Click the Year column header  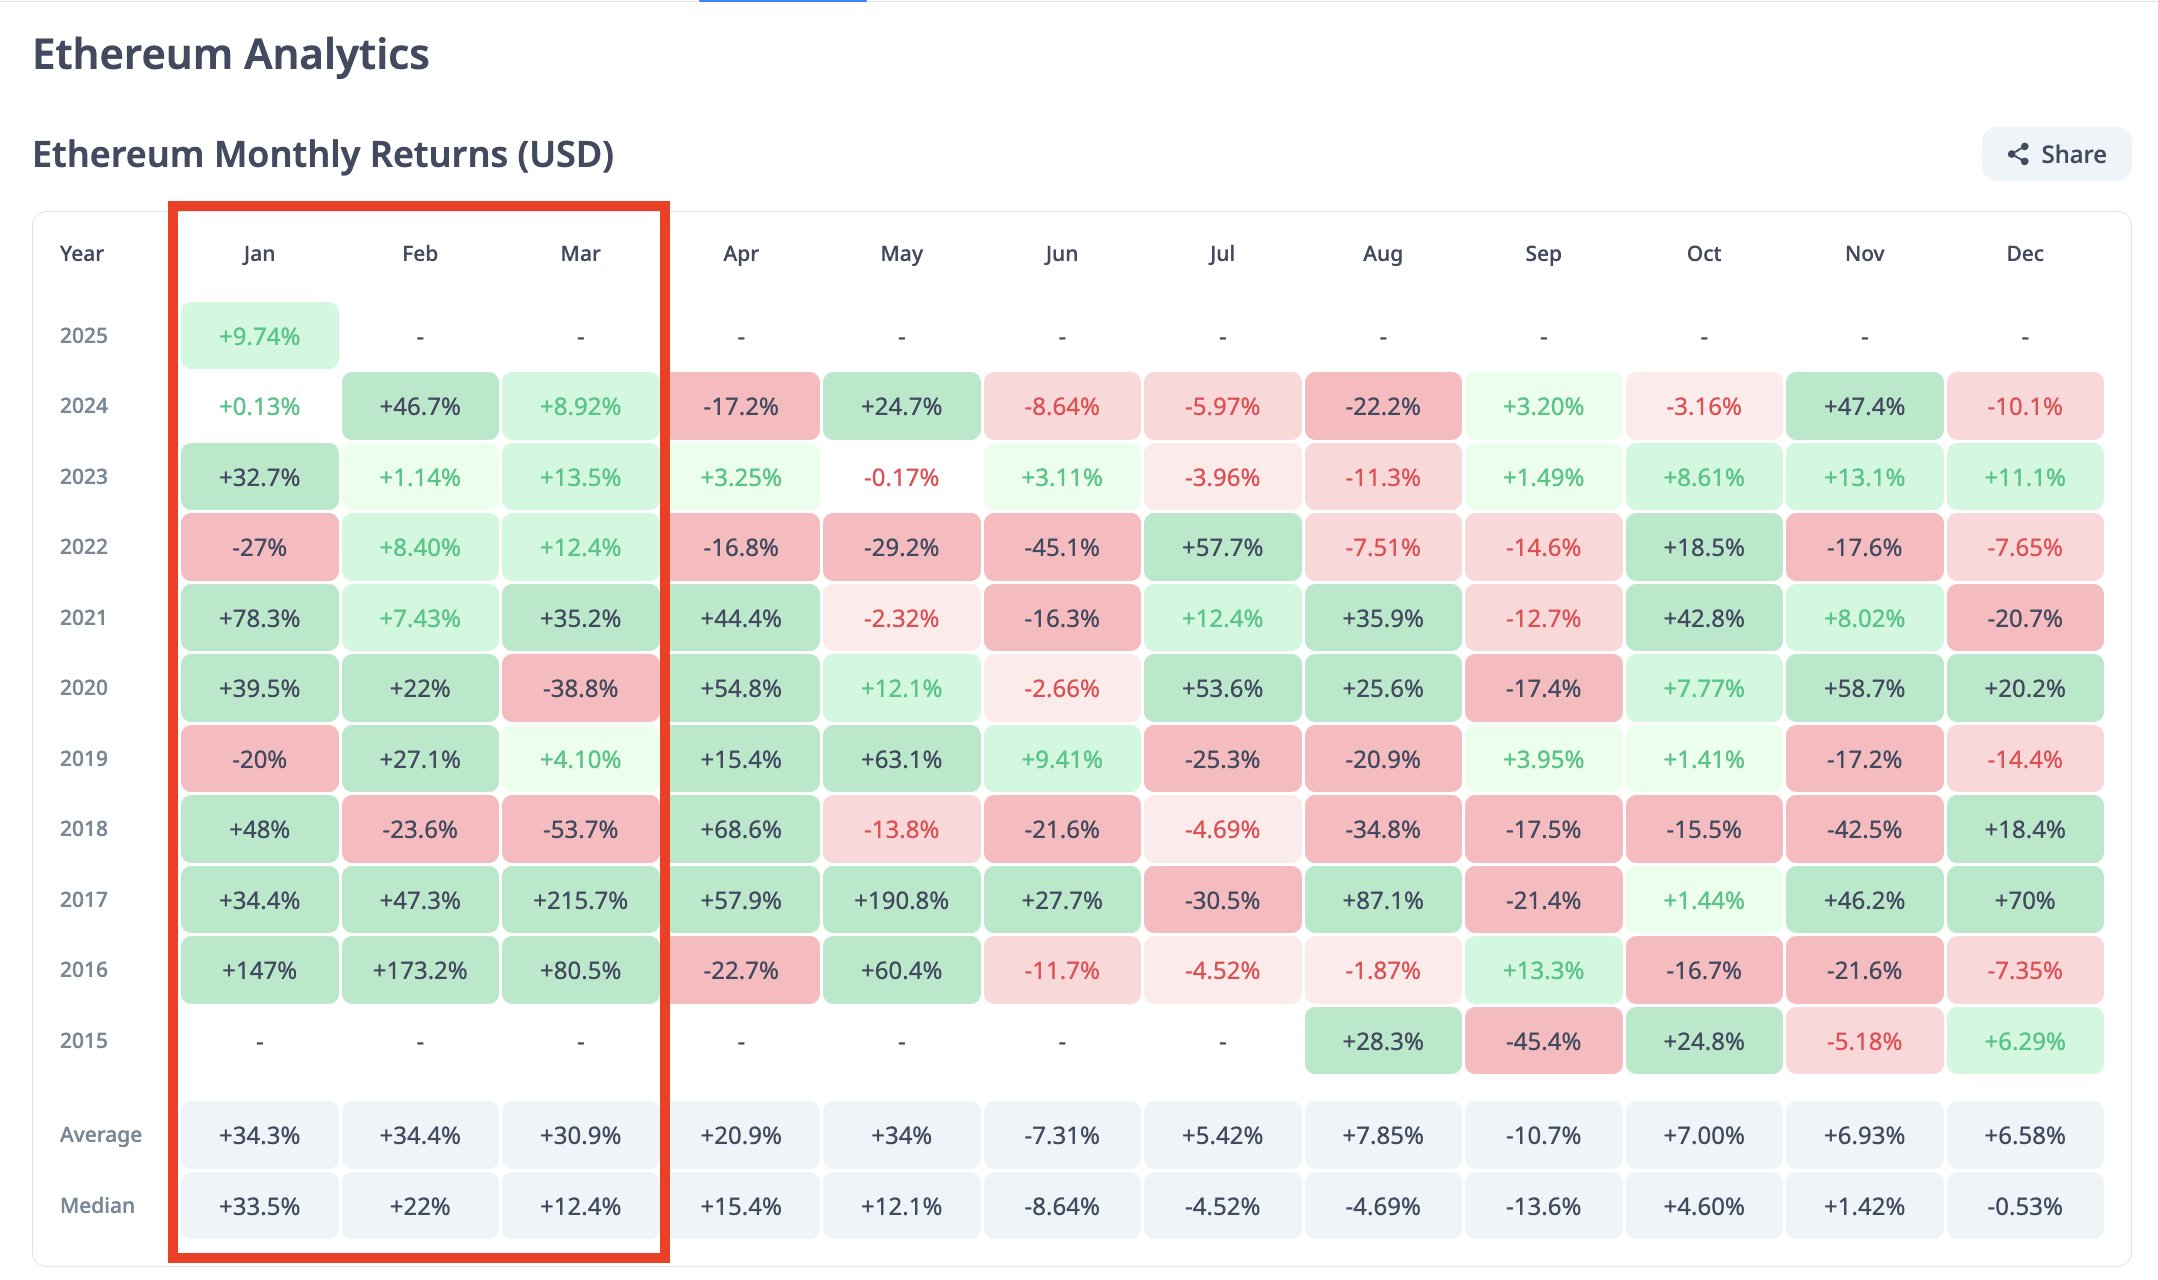[82, 254]
